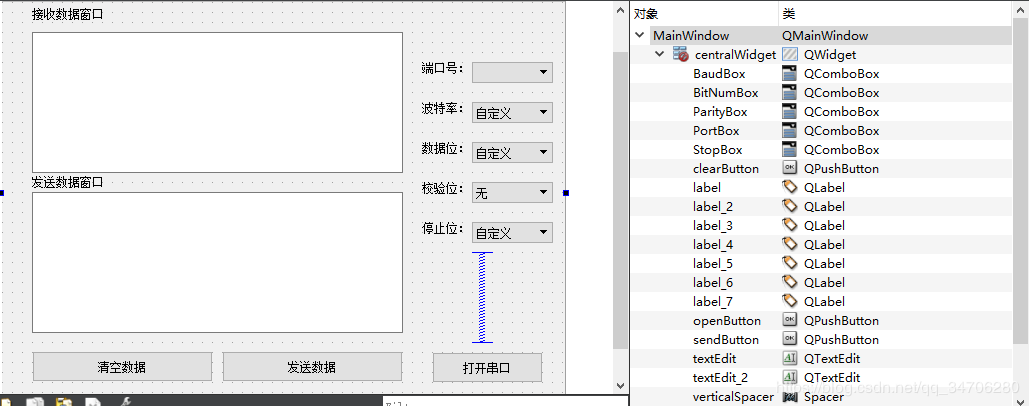Select ParityBox in the object tree

tap(720, 112)
